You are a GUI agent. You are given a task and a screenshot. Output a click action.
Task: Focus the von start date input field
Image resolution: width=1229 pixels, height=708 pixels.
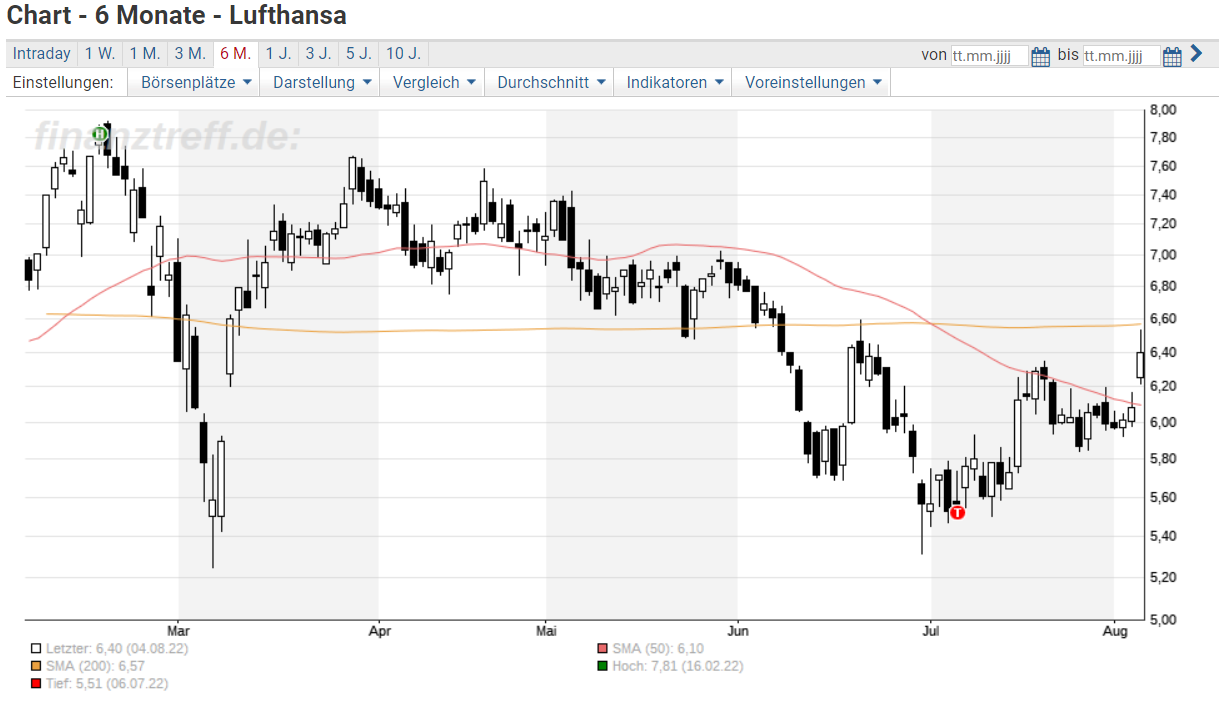tap(989, 56)
